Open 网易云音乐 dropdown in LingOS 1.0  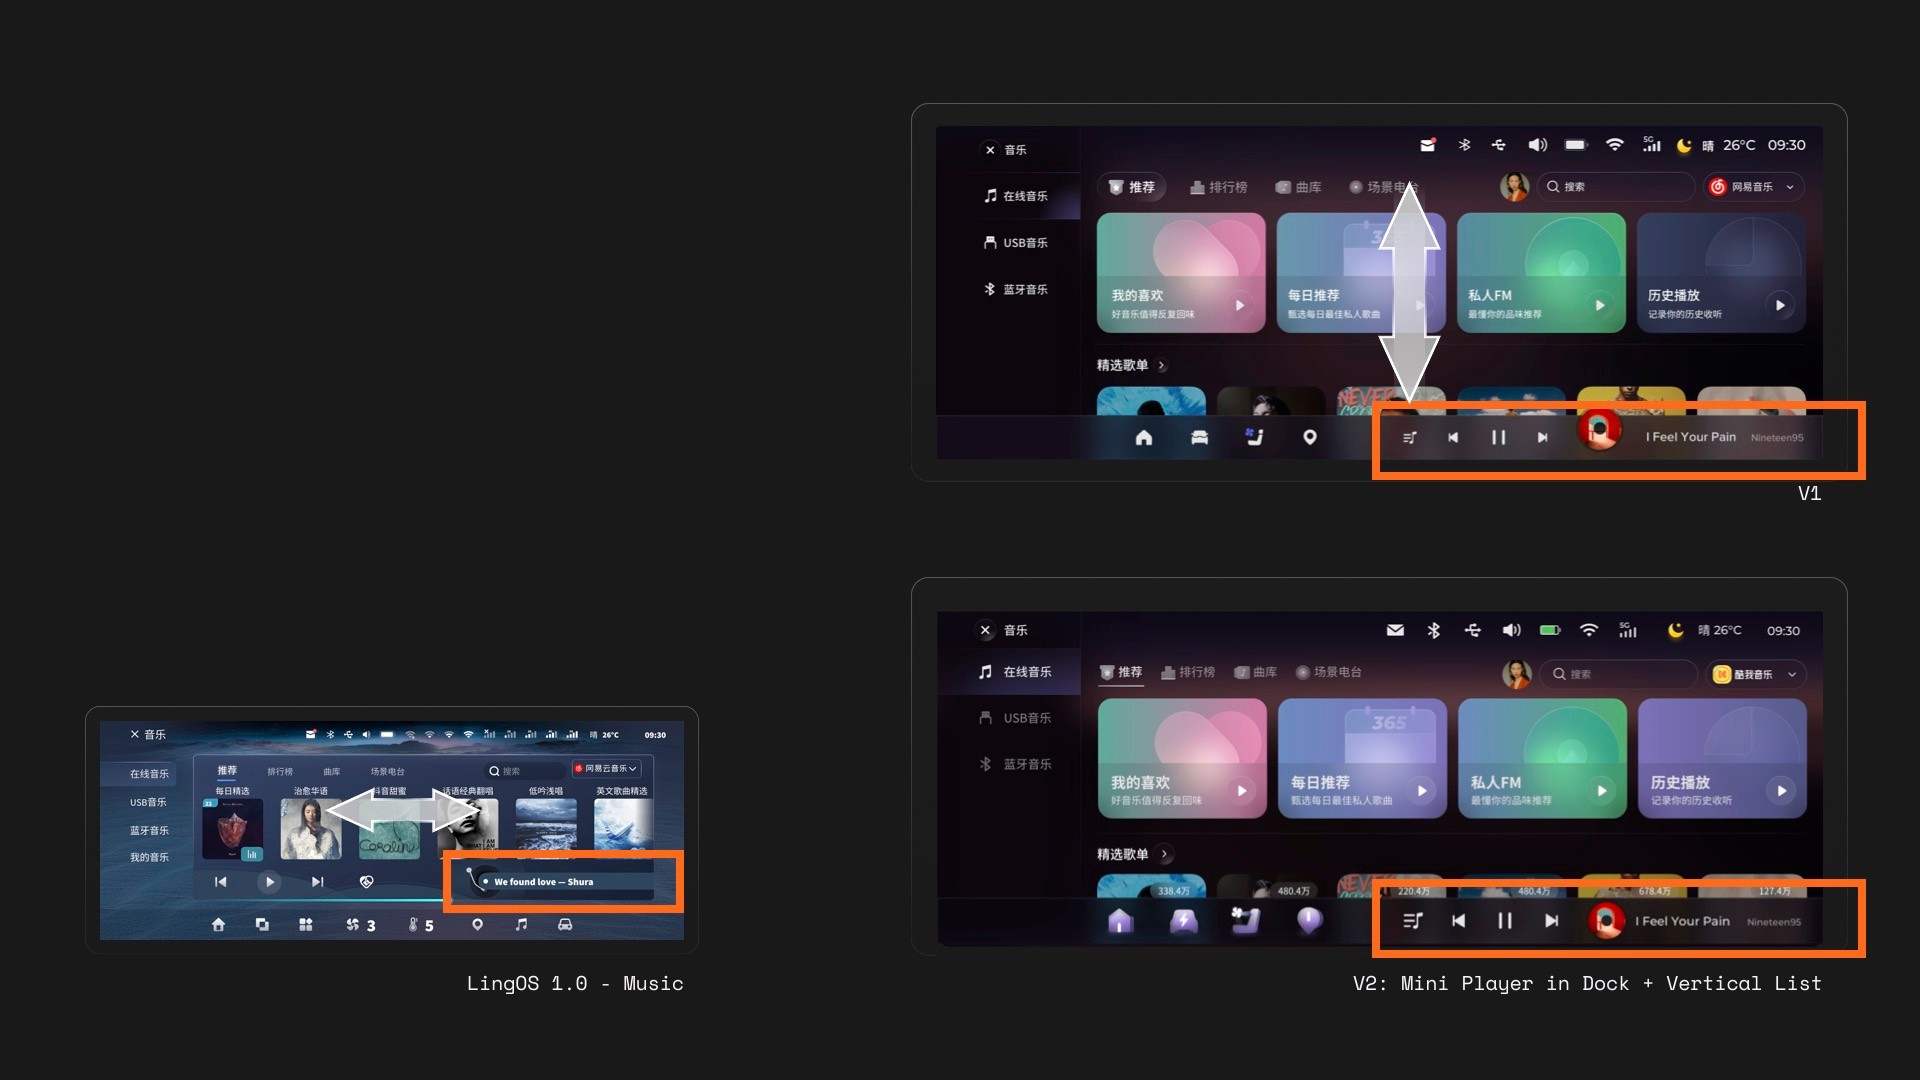[607, 768]
